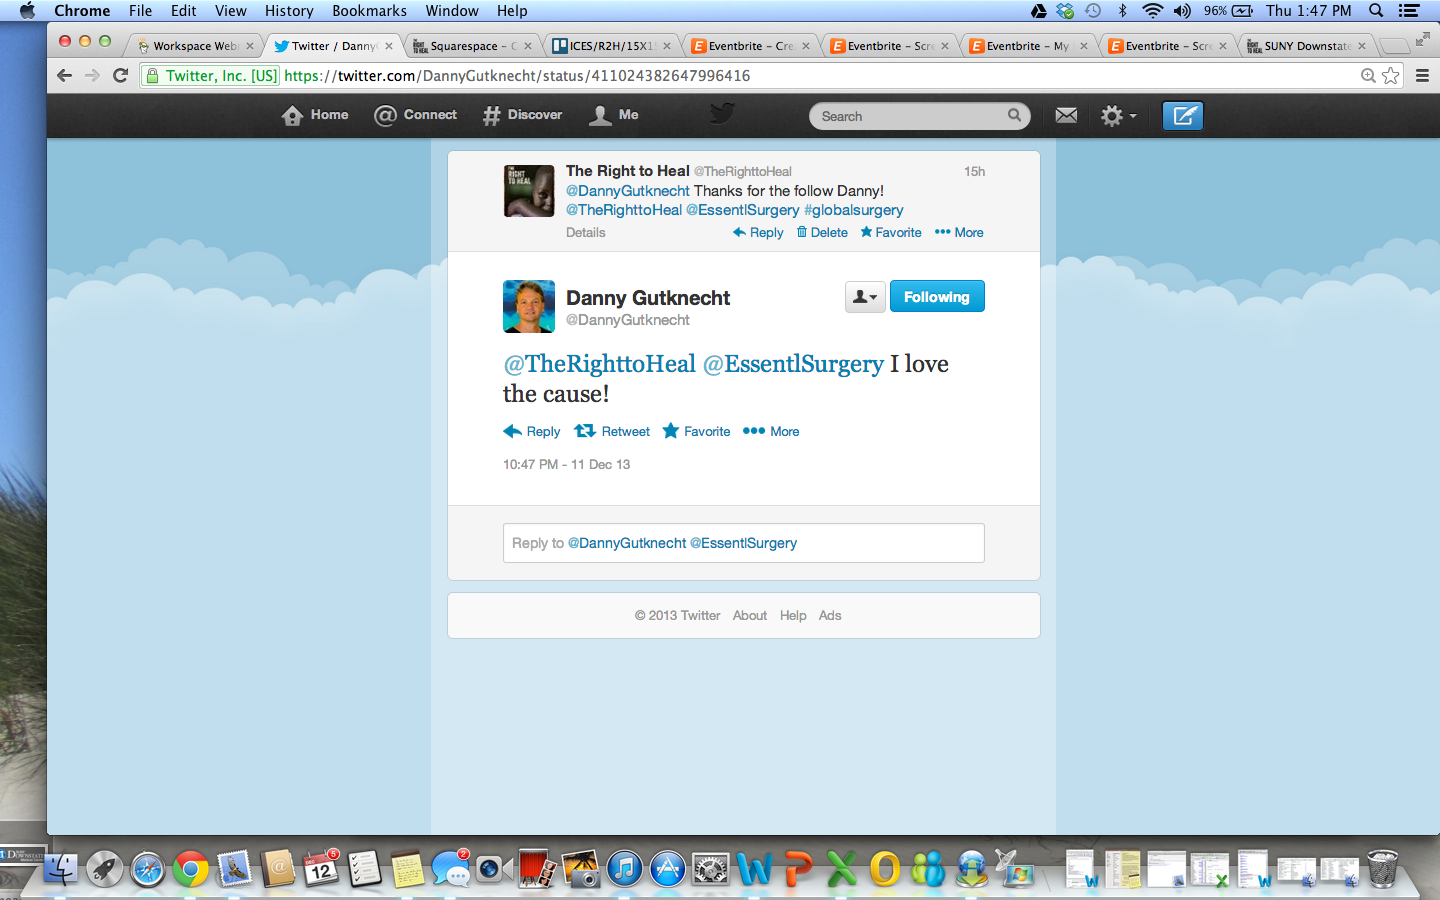Open More options under Danny's tweet

point(771,432)
